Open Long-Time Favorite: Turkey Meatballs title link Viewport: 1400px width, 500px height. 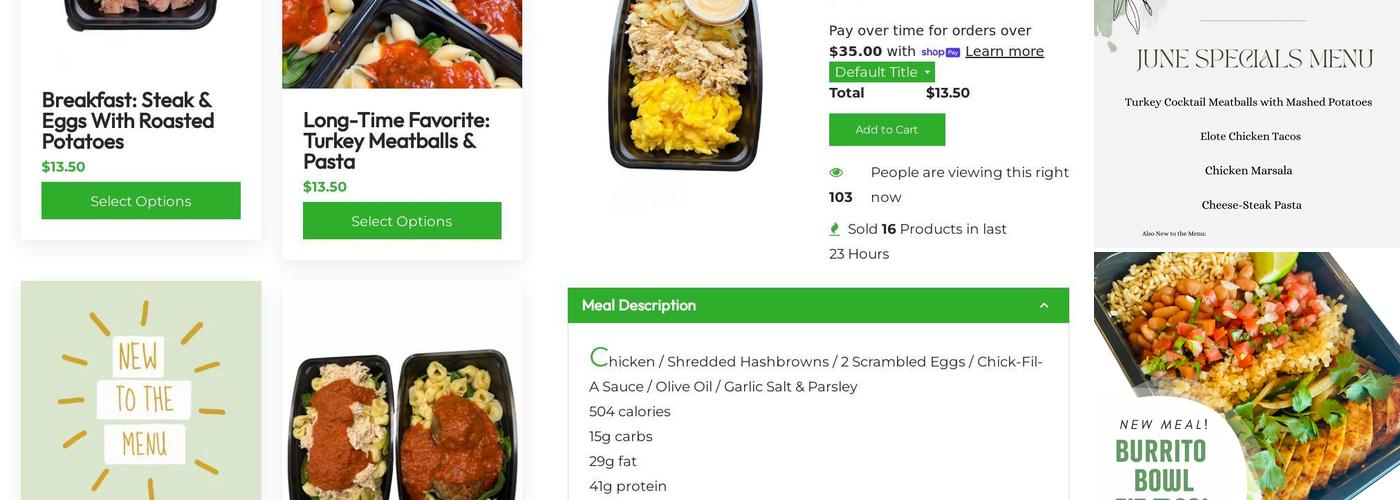(396, 140)
